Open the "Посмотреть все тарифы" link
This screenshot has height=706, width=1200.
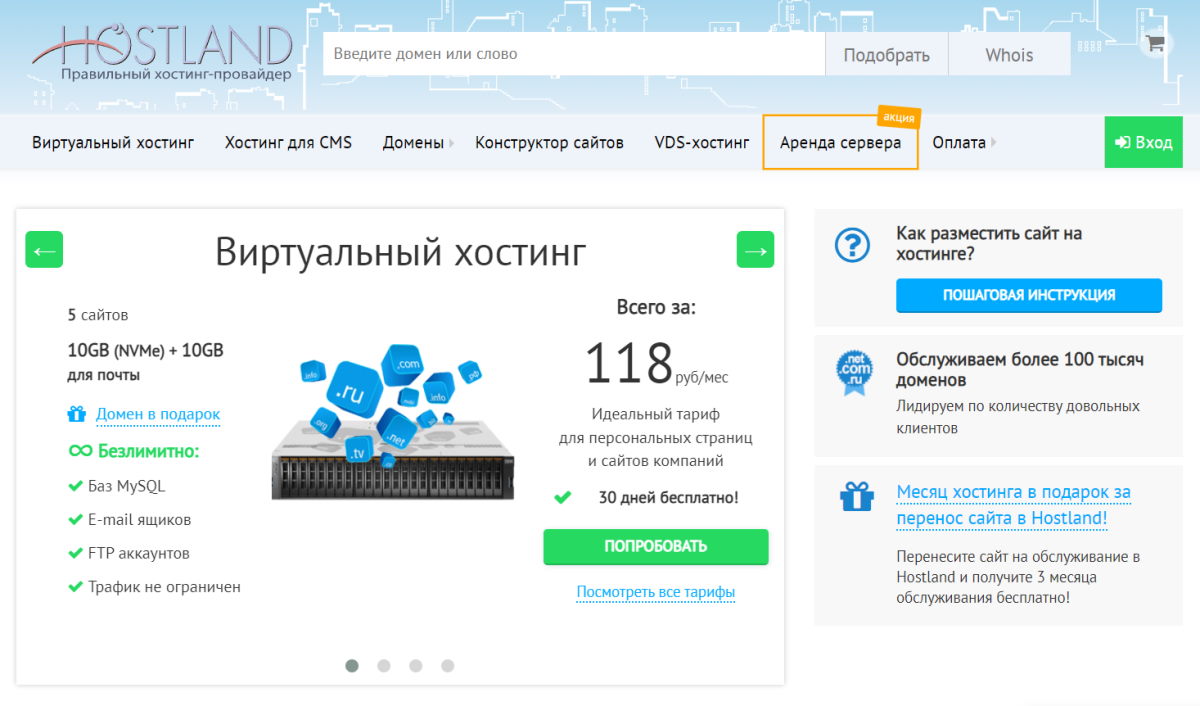pos(655,591)
